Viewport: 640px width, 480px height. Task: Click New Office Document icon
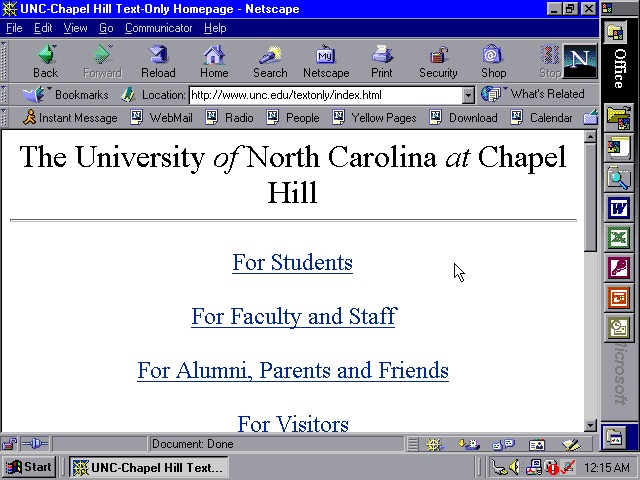(619, 148)
